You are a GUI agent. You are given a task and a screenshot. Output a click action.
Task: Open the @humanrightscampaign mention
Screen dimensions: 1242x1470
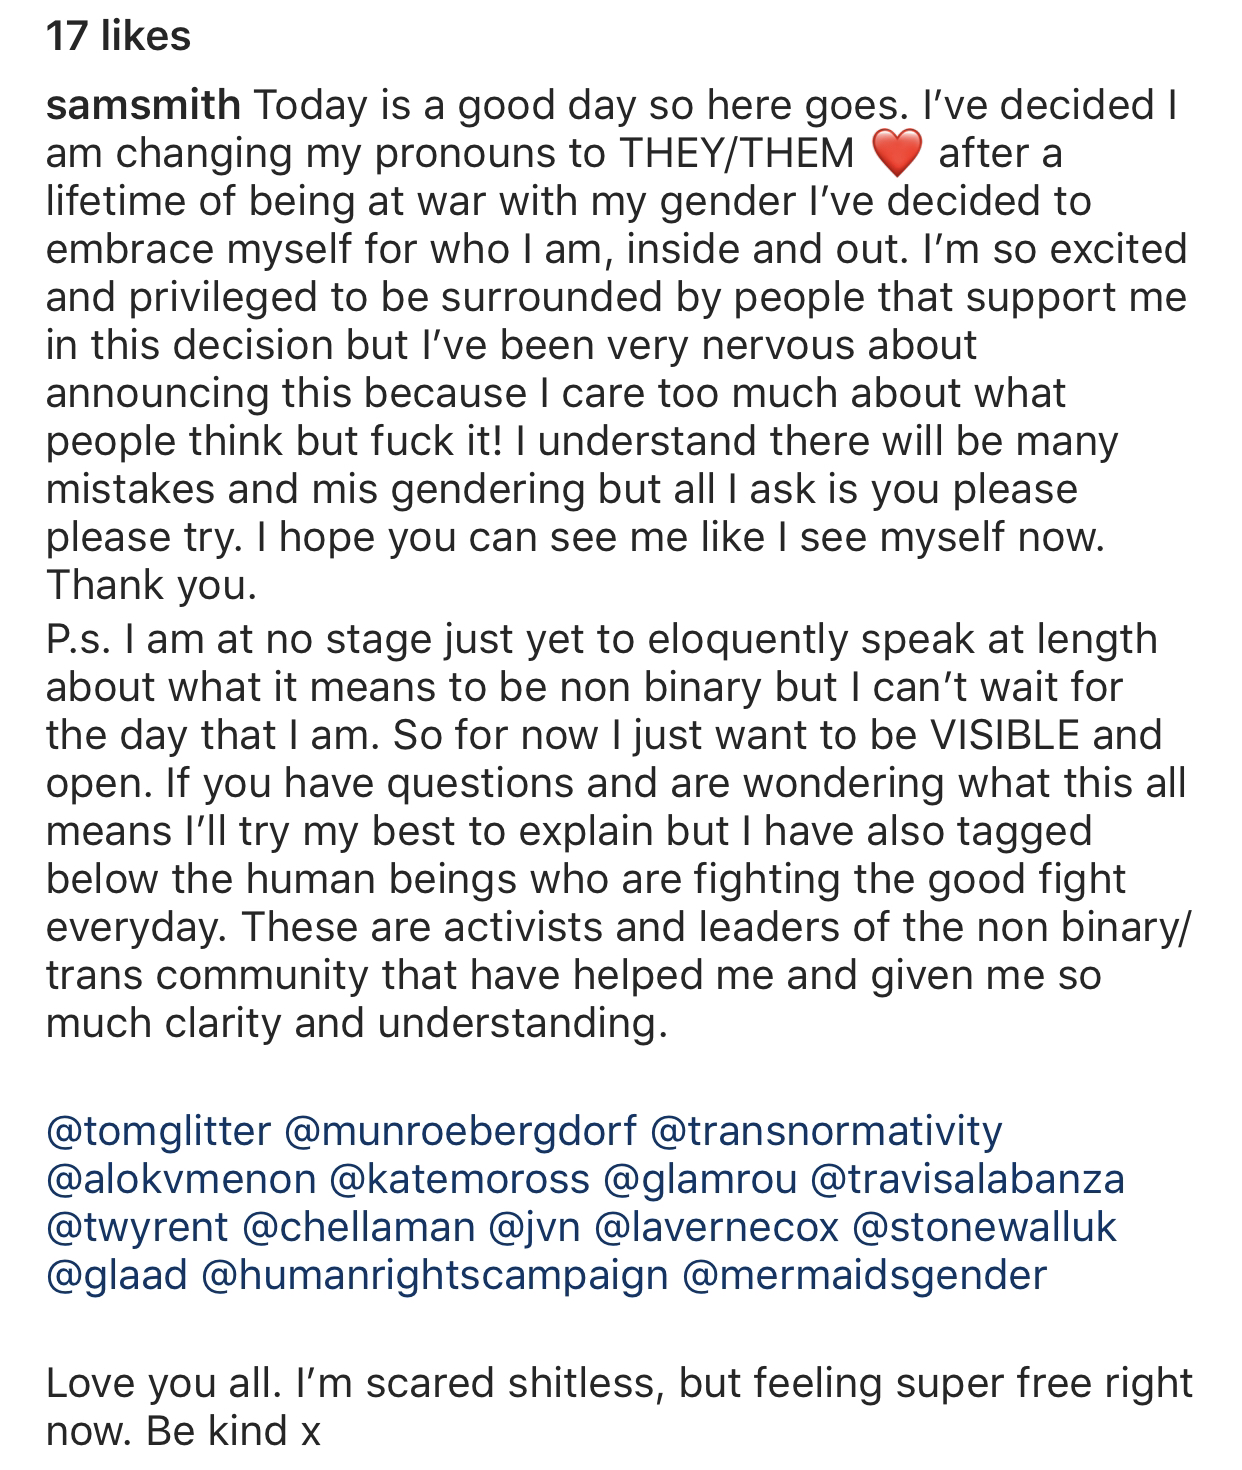coord(434,1275)
